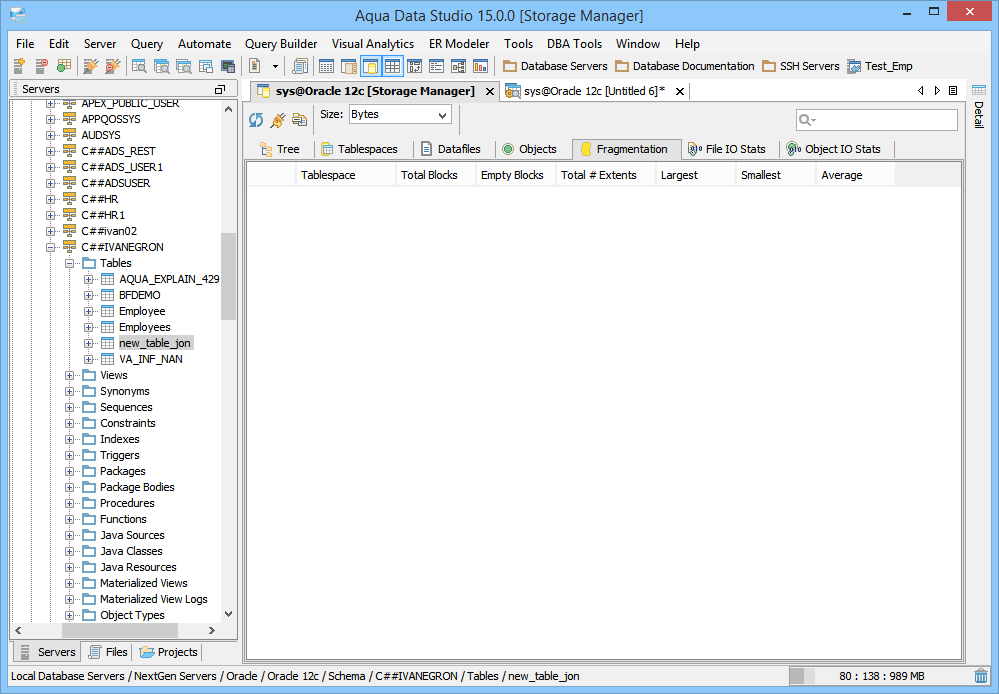Viewport: 999px width, 694px height.
Task: Open the Query Builder menu
Action: coord(281,44)
